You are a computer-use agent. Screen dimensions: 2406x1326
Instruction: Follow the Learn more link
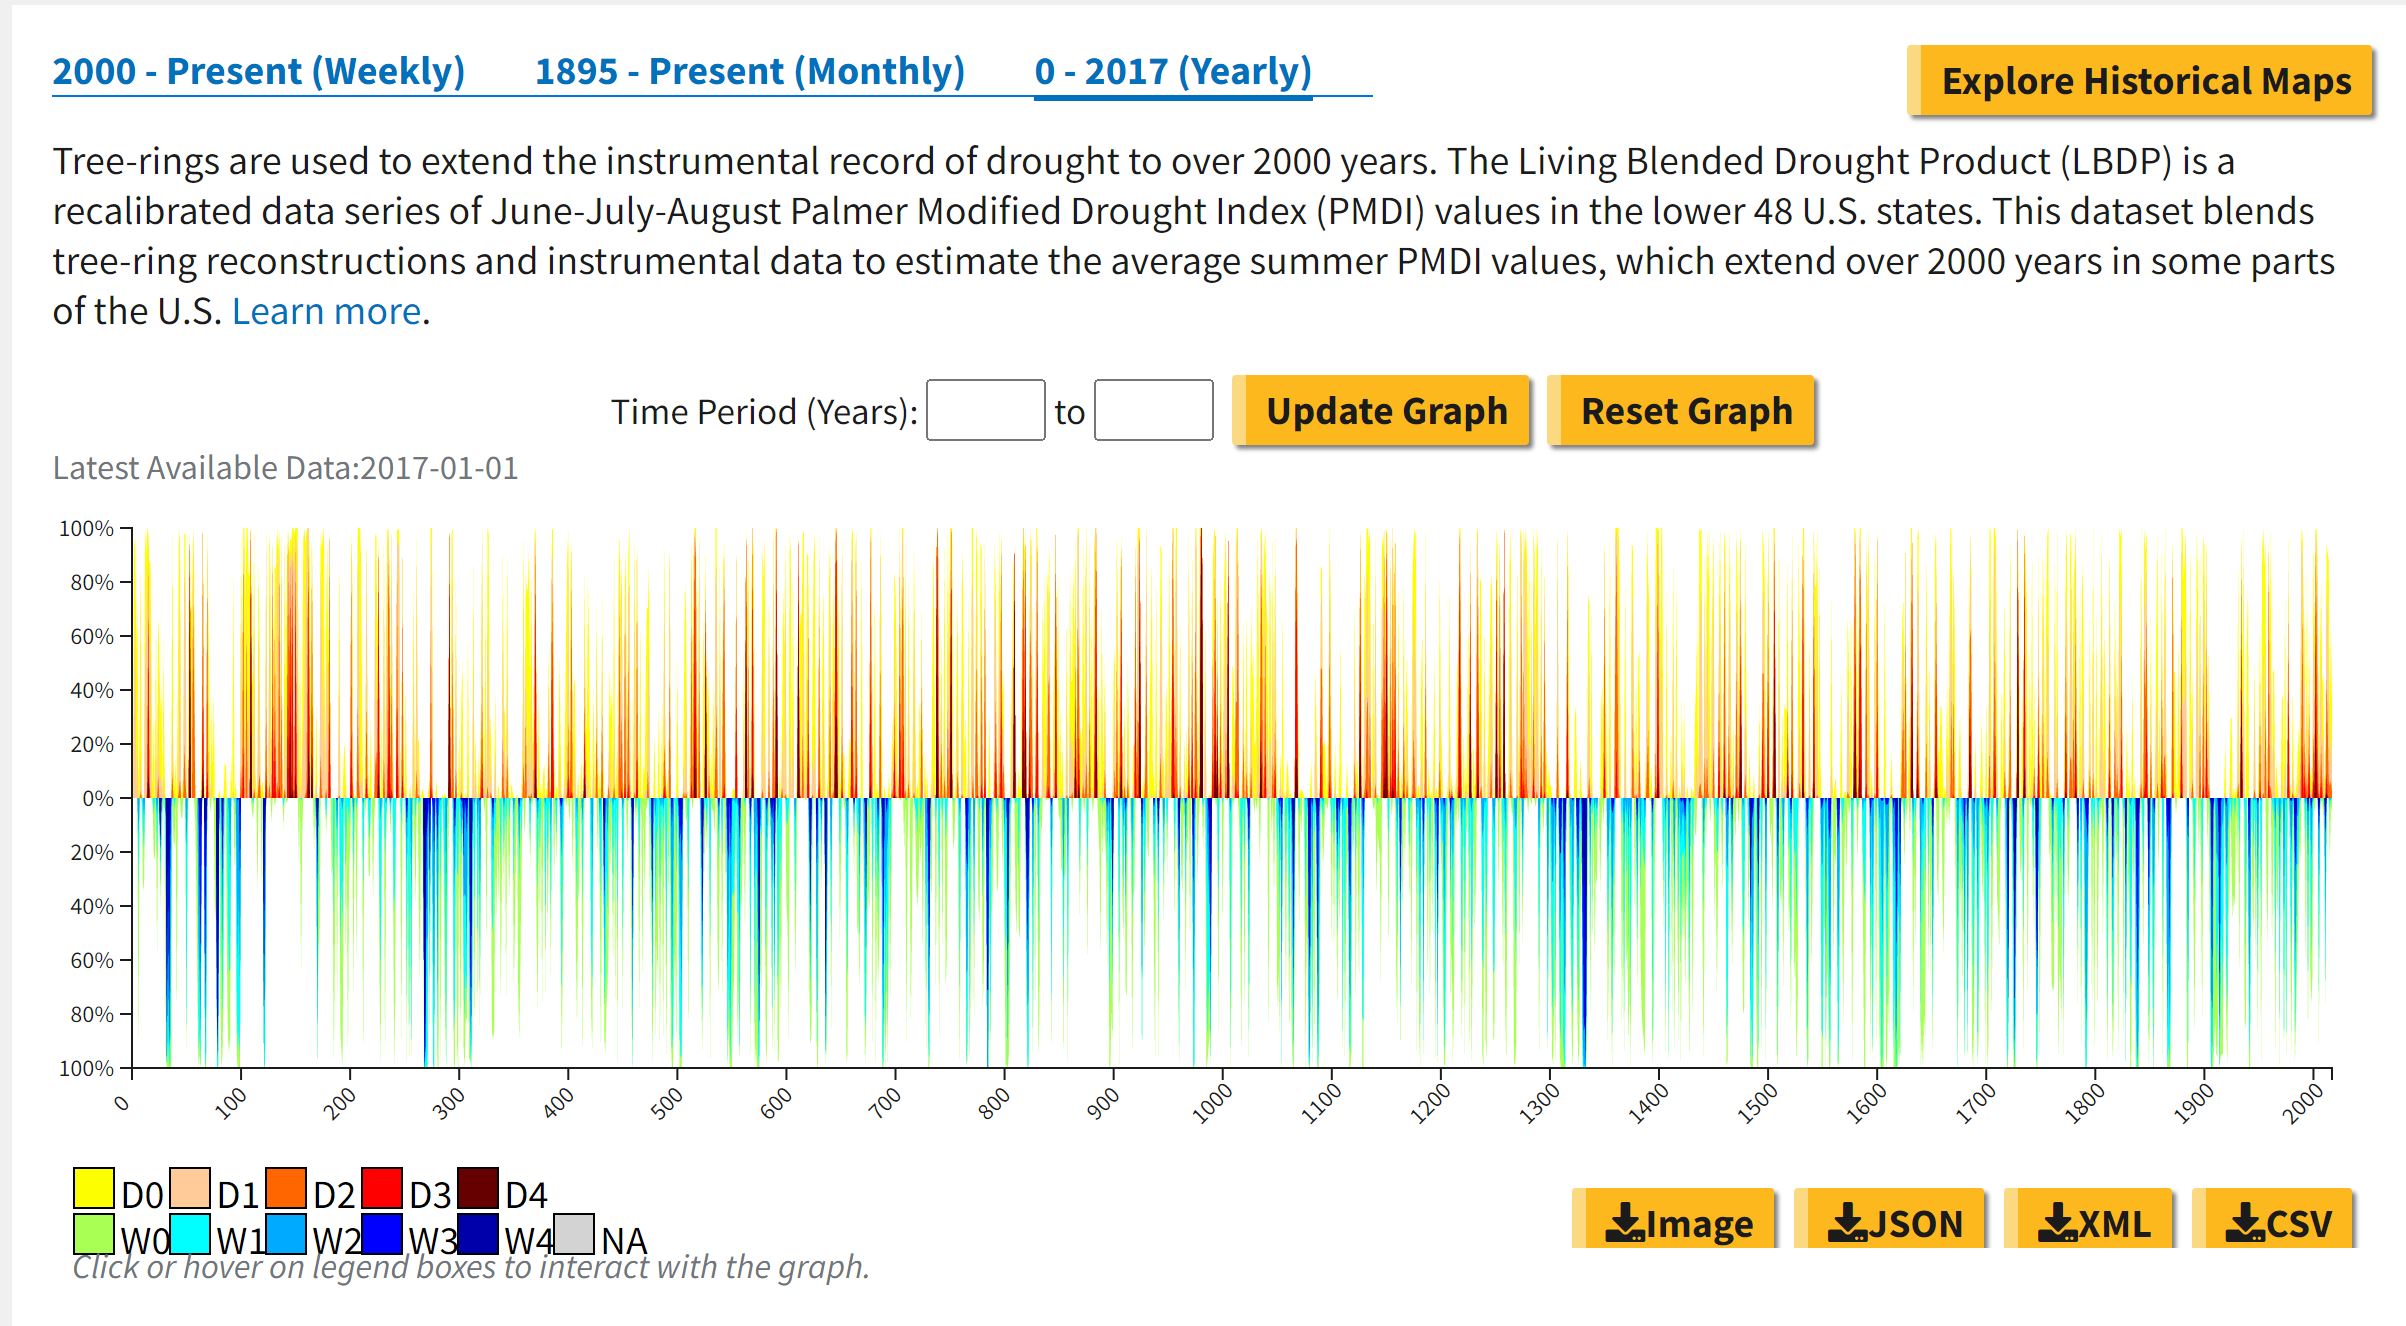pos(326,312)
